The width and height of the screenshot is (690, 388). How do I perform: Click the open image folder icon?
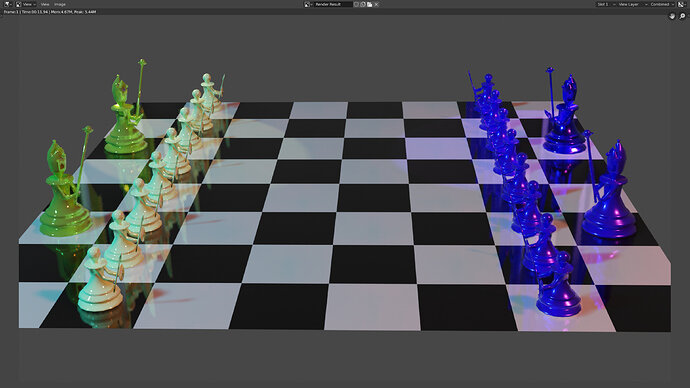(x=370, y=4)
